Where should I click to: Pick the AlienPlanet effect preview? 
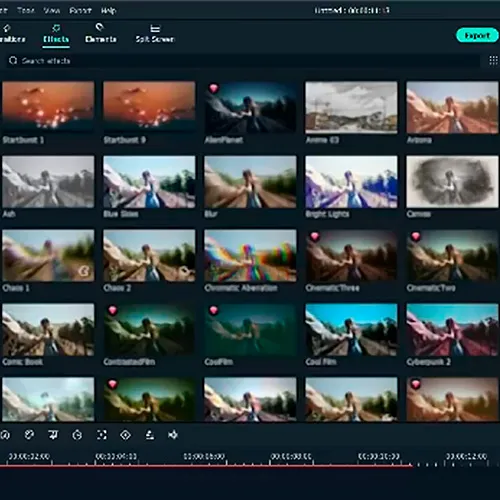pos(250,107)
